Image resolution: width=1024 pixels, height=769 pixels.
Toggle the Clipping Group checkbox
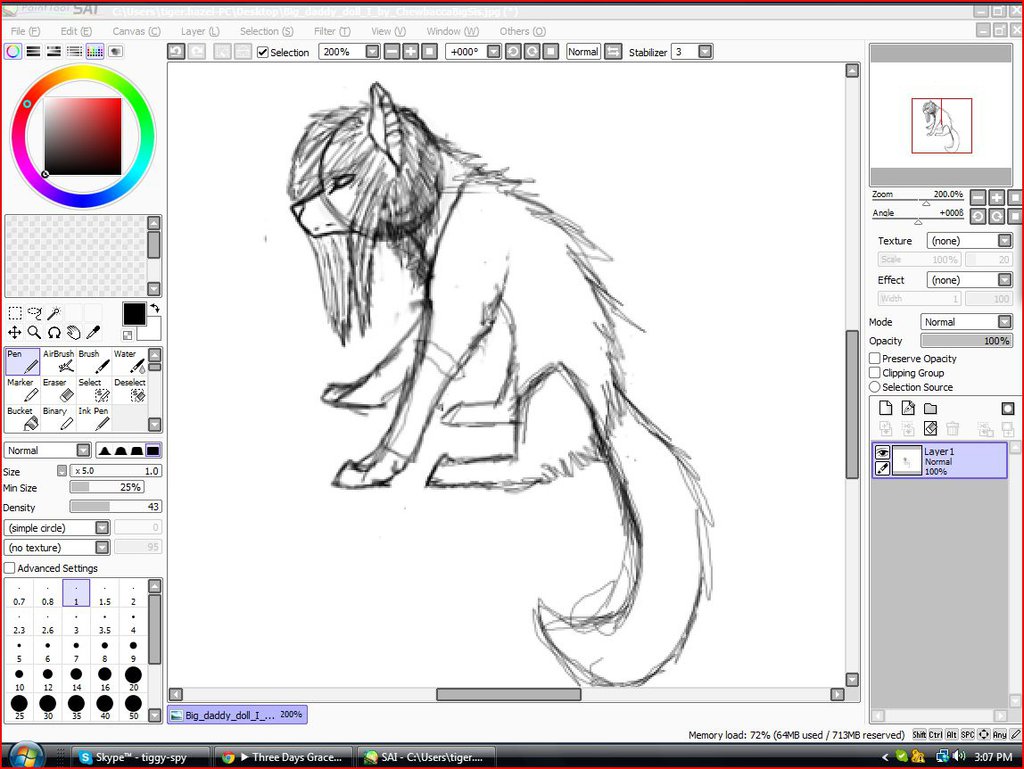[875, 373]
